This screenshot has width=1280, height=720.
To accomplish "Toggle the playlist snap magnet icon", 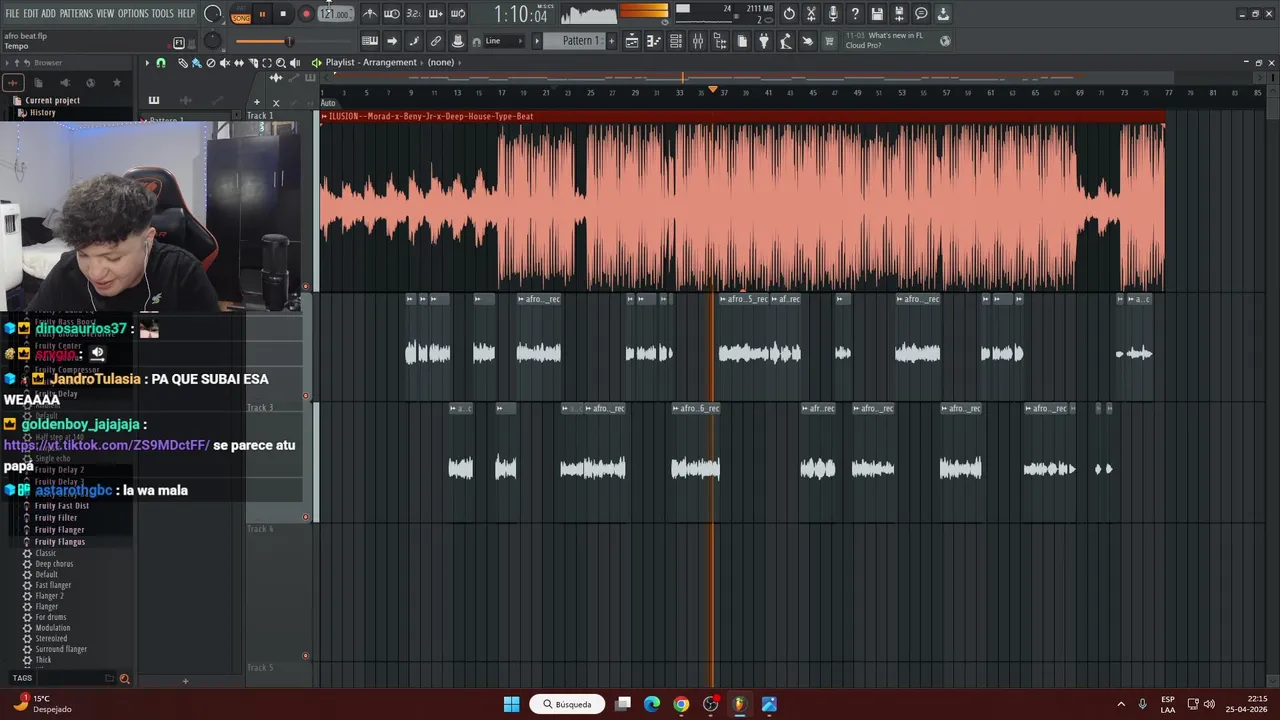I will coord(161,63).
